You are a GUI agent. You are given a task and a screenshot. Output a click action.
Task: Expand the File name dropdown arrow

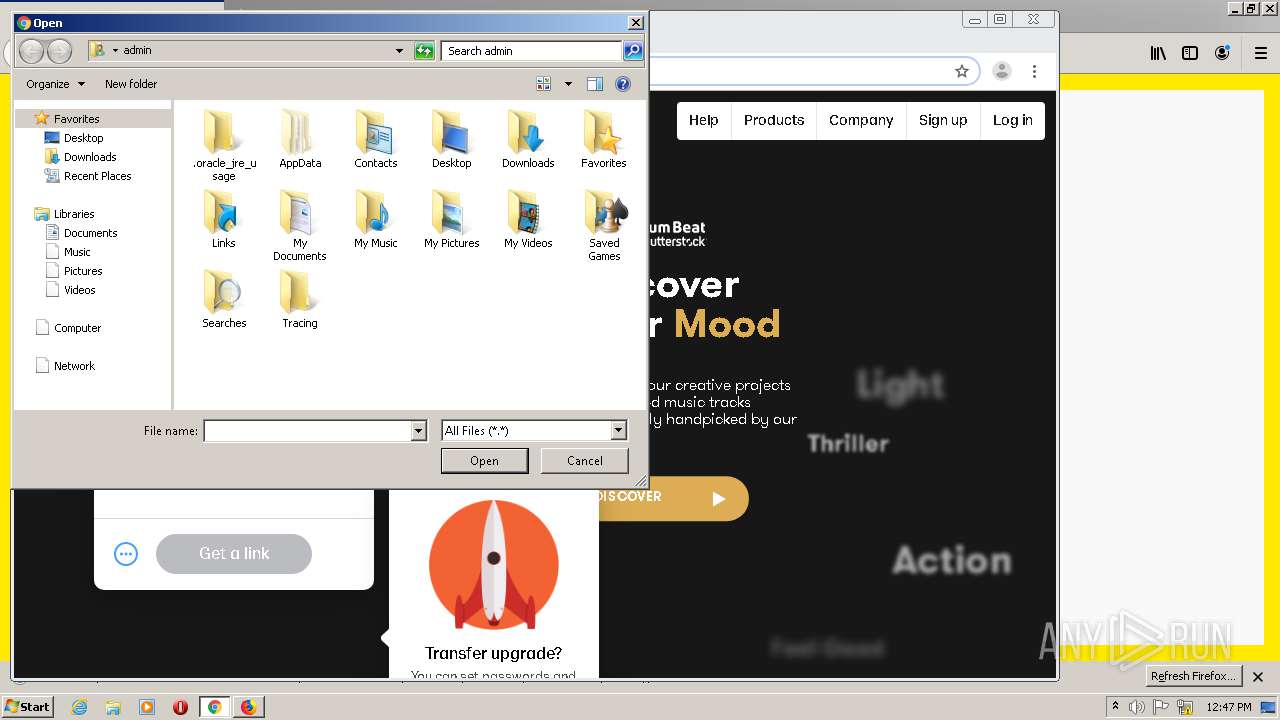(x=419, y=431)
